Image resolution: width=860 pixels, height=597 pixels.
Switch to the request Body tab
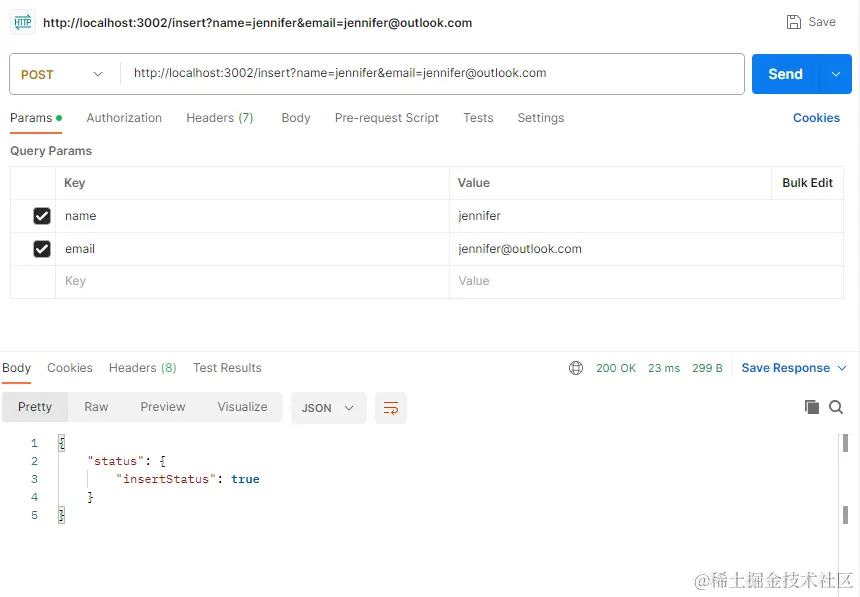tap(296, 118)
